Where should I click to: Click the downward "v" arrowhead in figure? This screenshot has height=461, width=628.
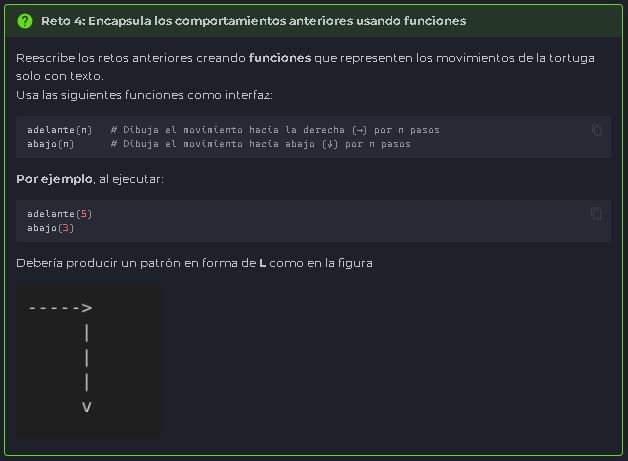(x=87, y=407)
